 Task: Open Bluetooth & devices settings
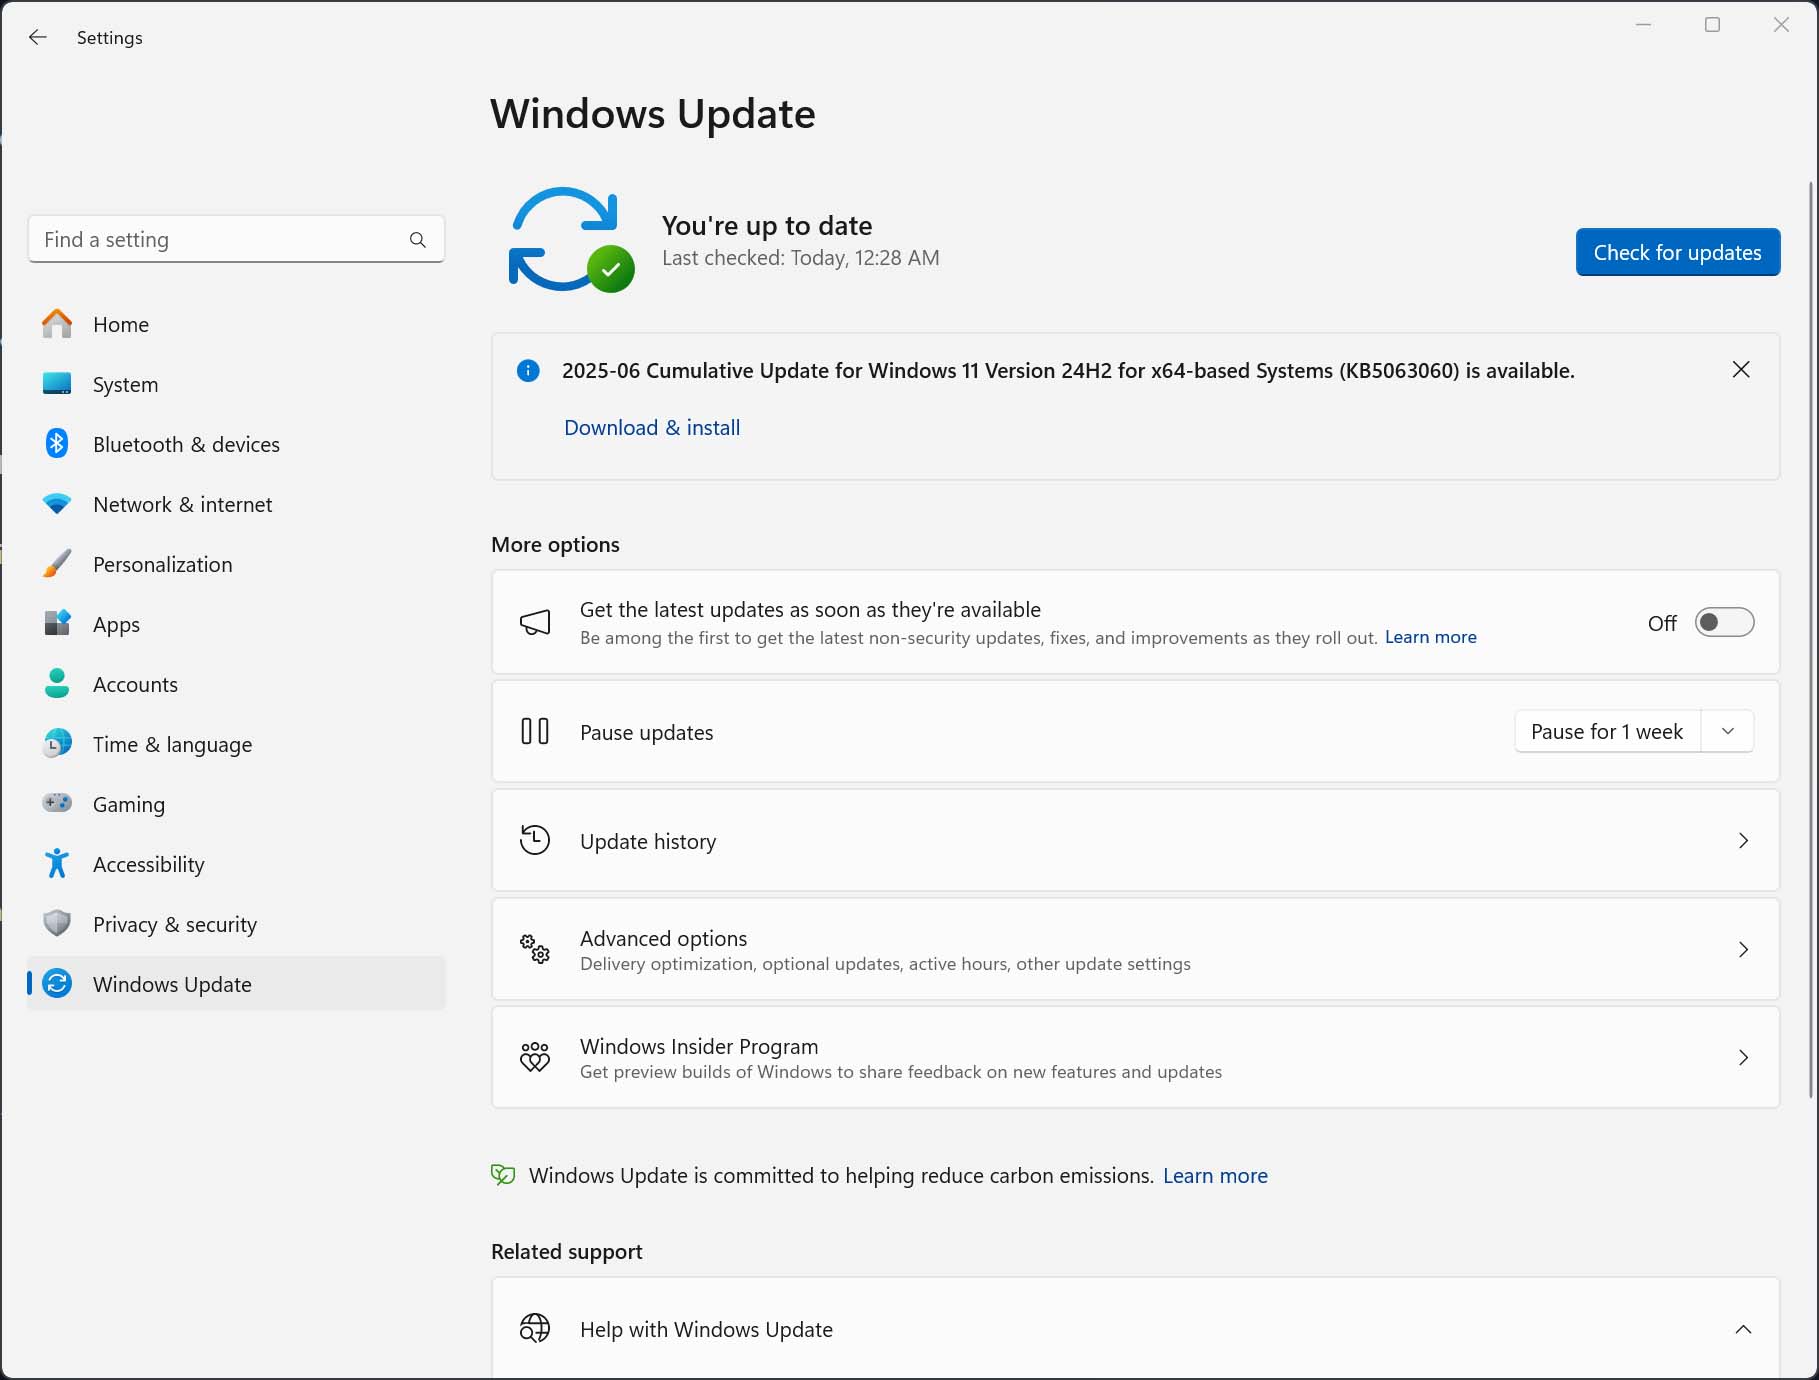pyautogui.click(x=237, y=444)
